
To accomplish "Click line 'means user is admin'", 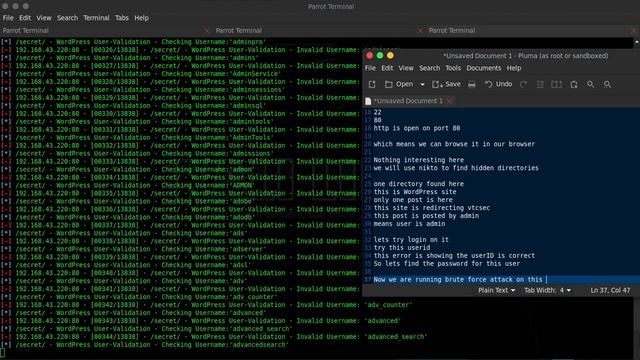I will click(x=409, y=224).
